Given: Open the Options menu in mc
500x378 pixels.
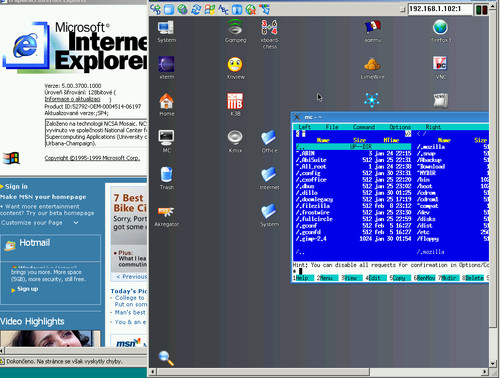Looking at the screenshot, I should (x=400, y=127).
